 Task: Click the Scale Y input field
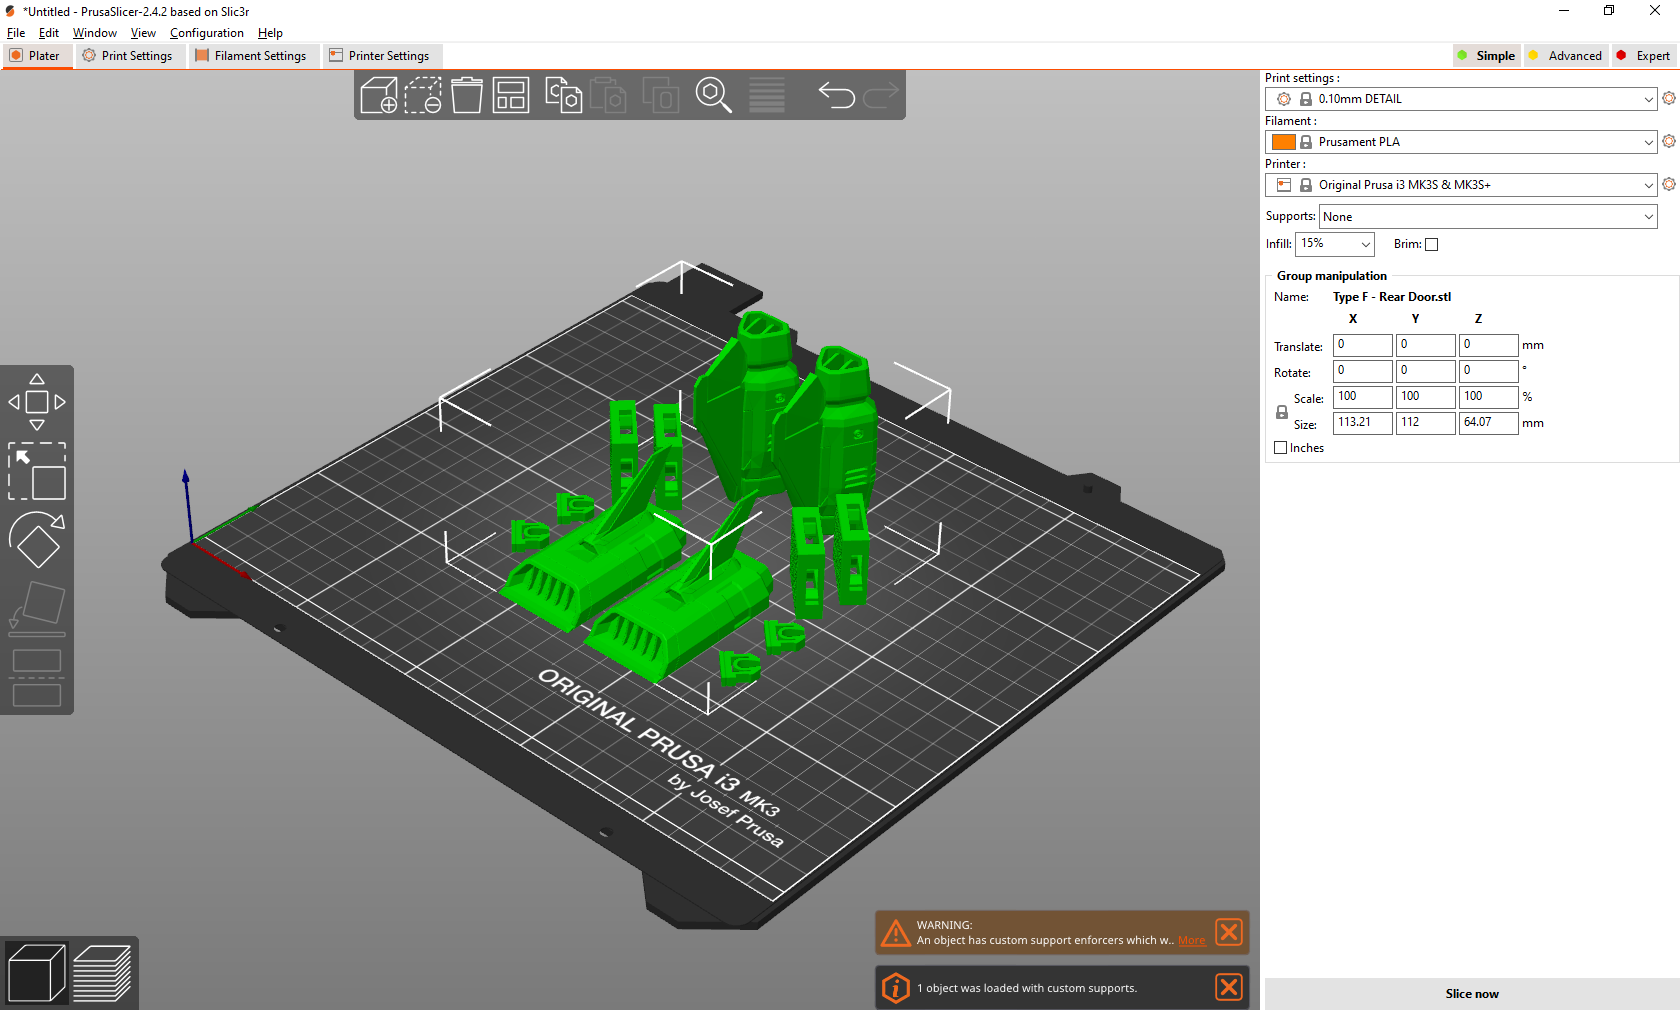[x=1426, y=397]
